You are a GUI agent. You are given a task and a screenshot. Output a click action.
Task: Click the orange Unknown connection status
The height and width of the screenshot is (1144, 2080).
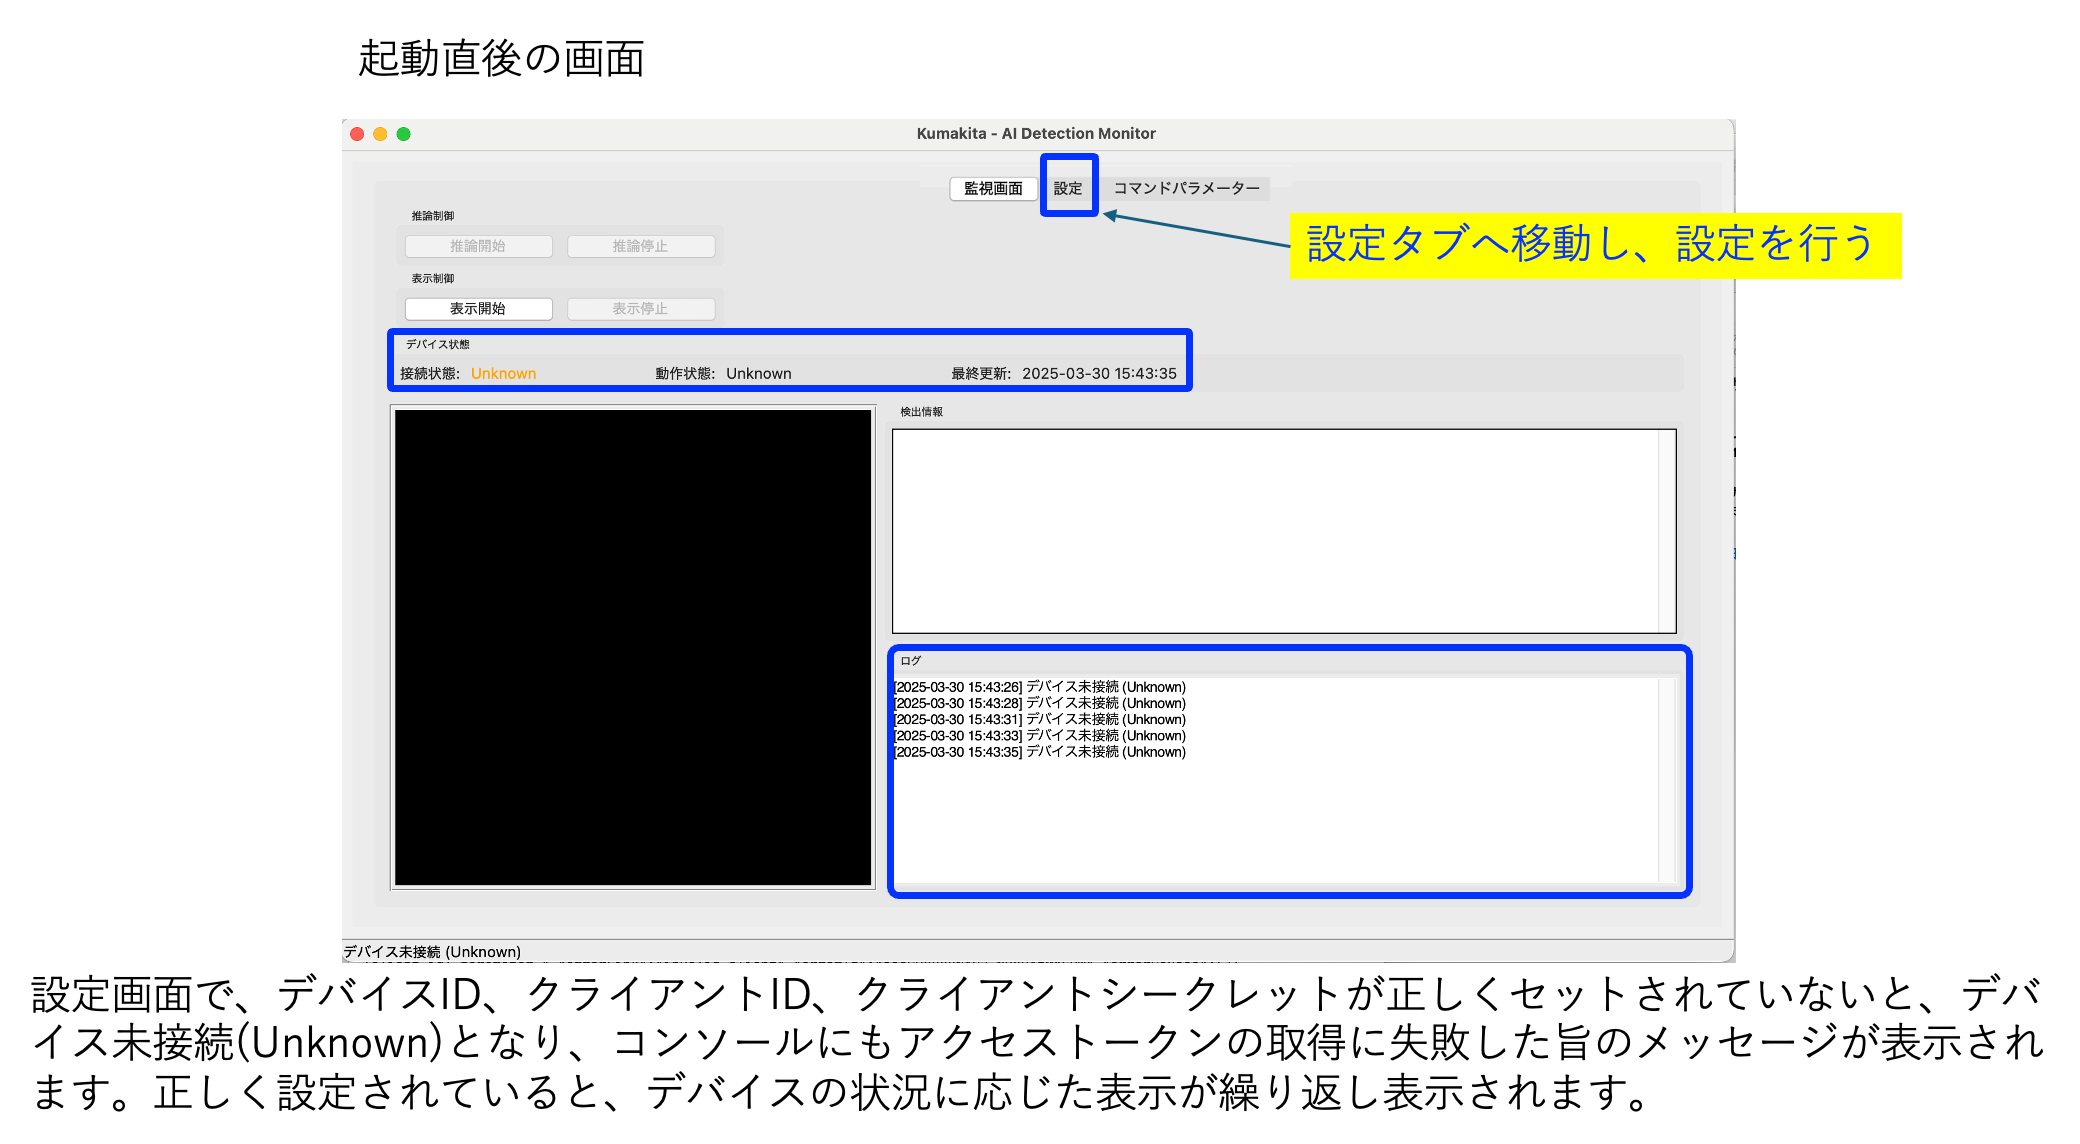coord(503,374)
